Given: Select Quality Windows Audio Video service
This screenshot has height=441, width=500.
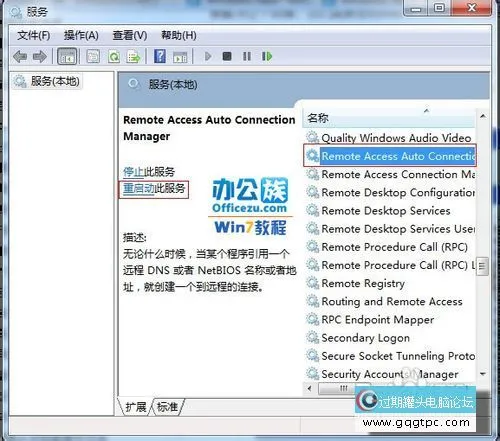Looking at the screenshot, I should pos(390,138).
